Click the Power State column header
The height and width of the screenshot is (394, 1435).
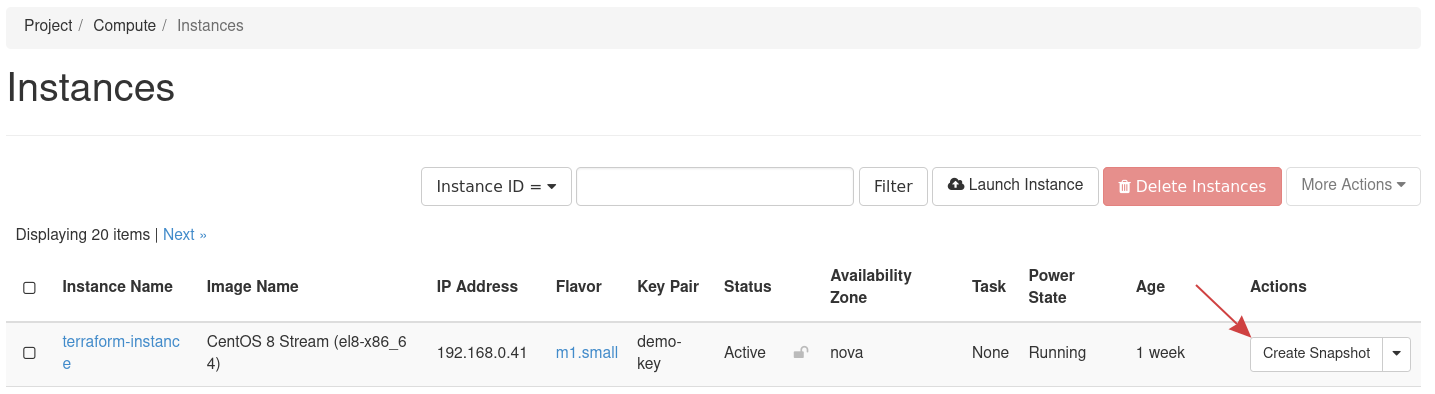coord(1051,286)
